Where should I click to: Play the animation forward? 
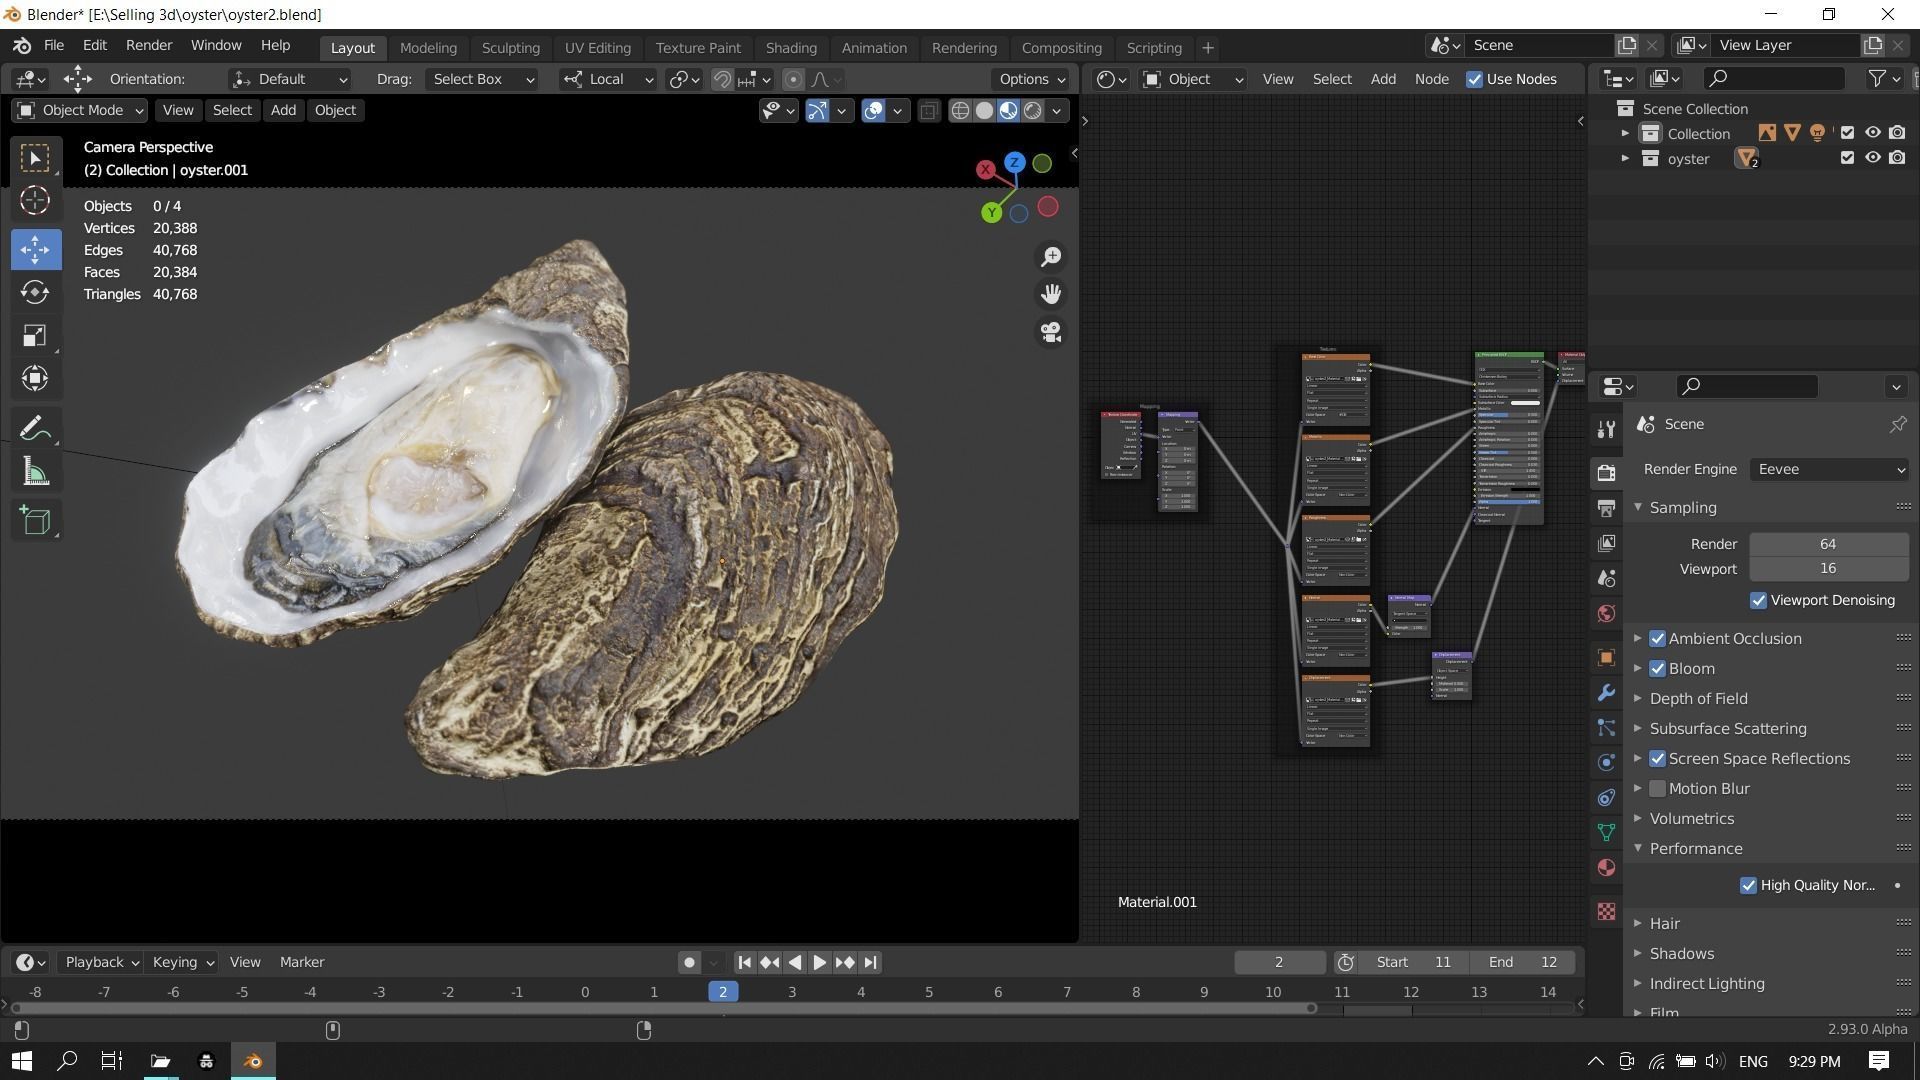(819, 962)
